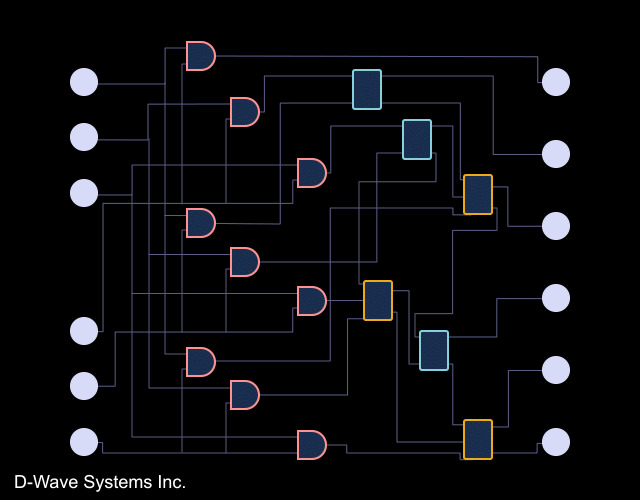Select the top-left input circle node
Viewport: 640px width, 500px height.
point(84,82)
